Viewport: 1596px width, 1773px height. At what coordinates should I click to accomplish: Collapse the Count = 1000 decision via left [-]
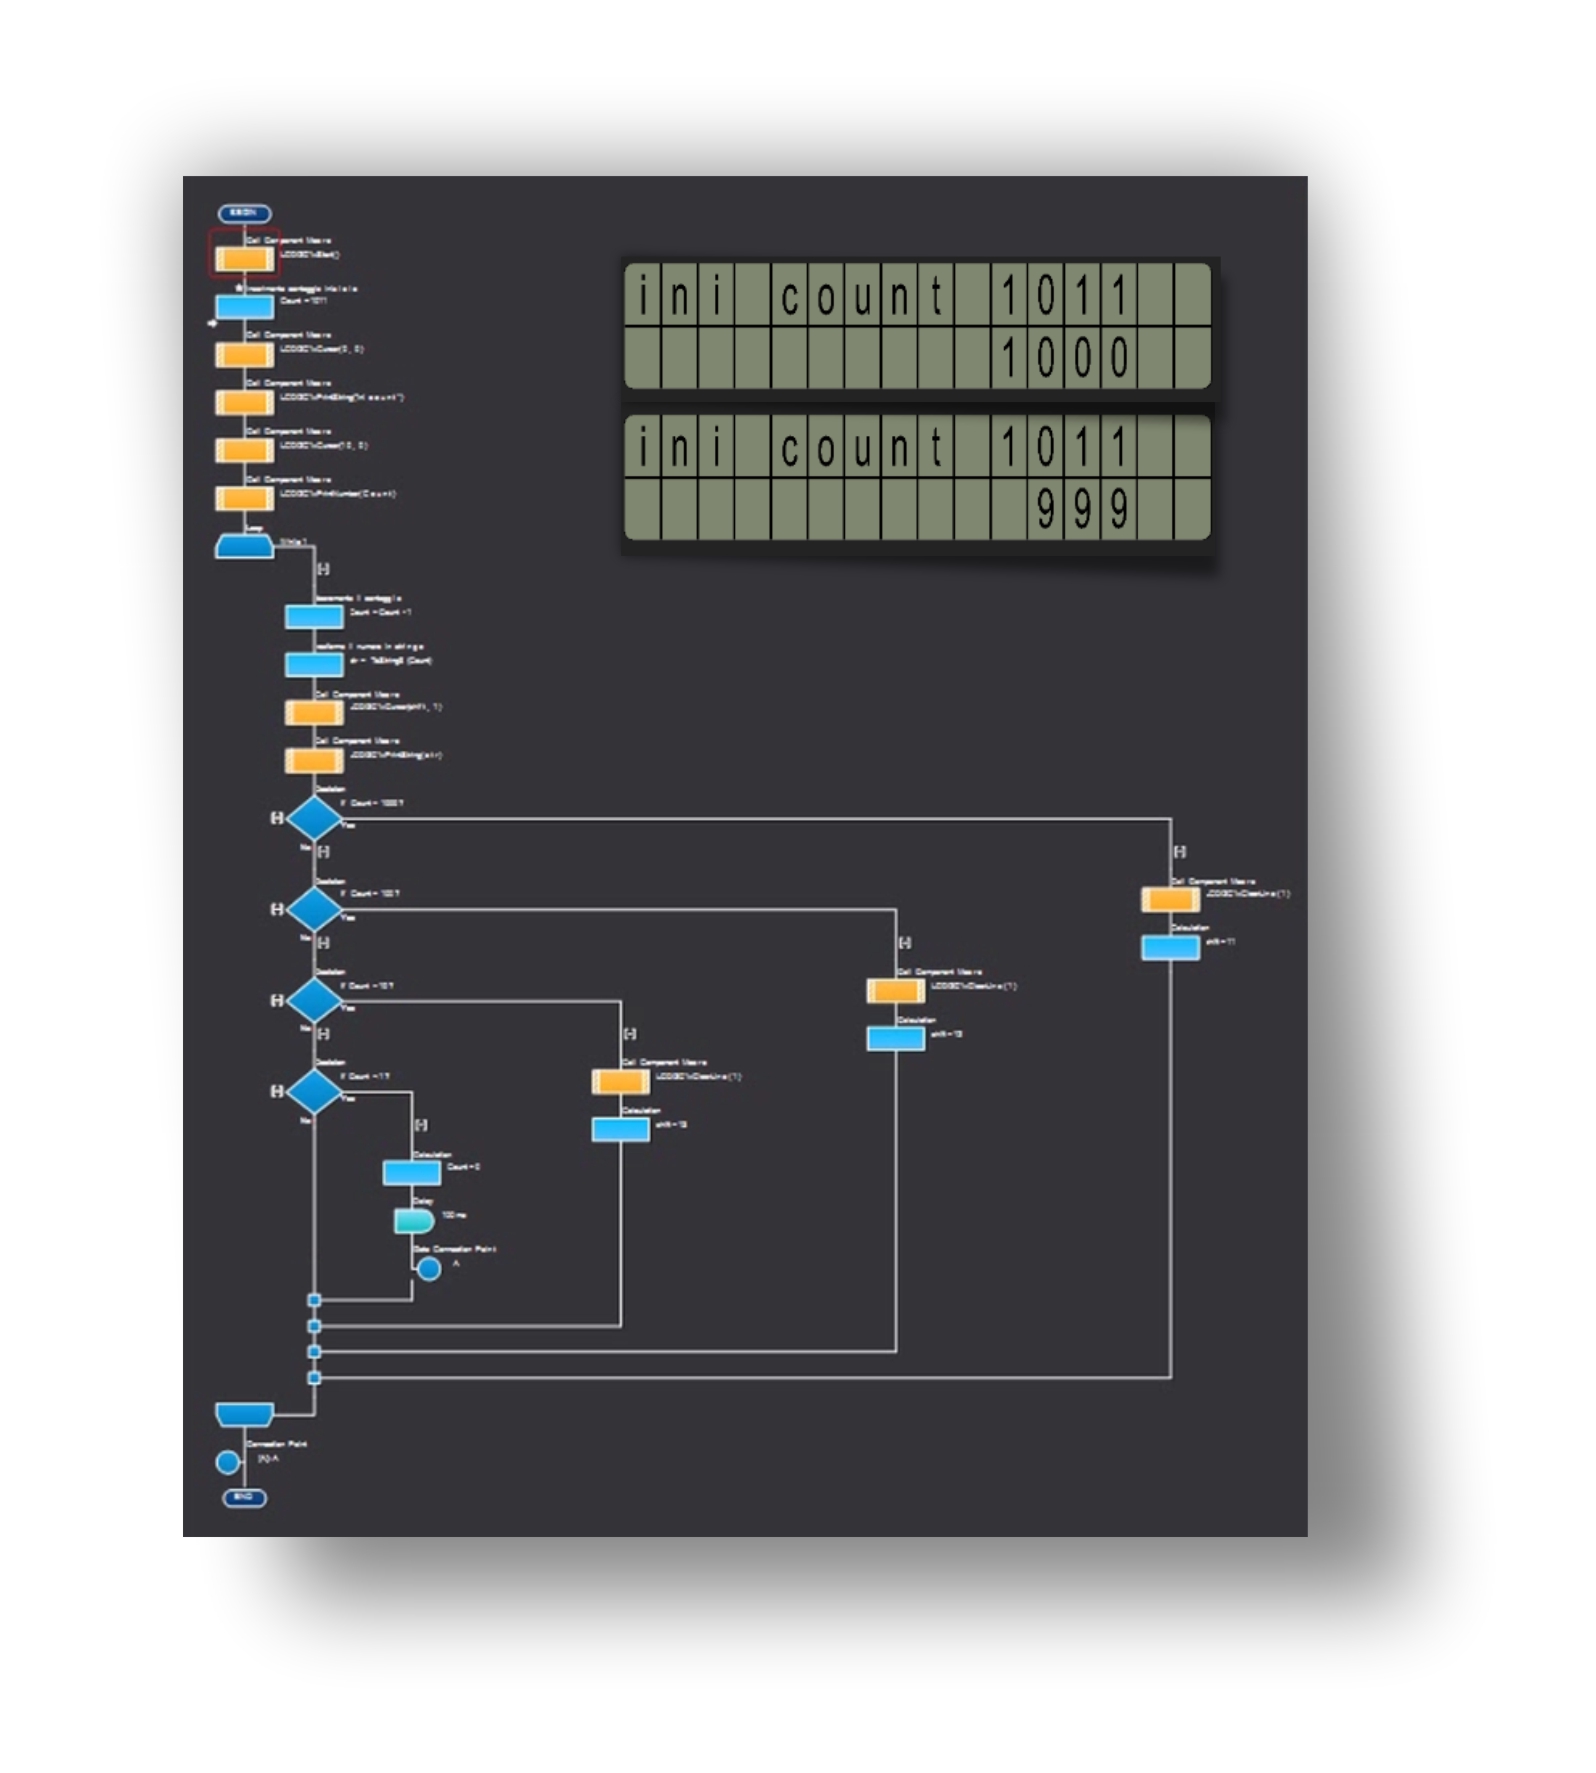coord(277,818)
